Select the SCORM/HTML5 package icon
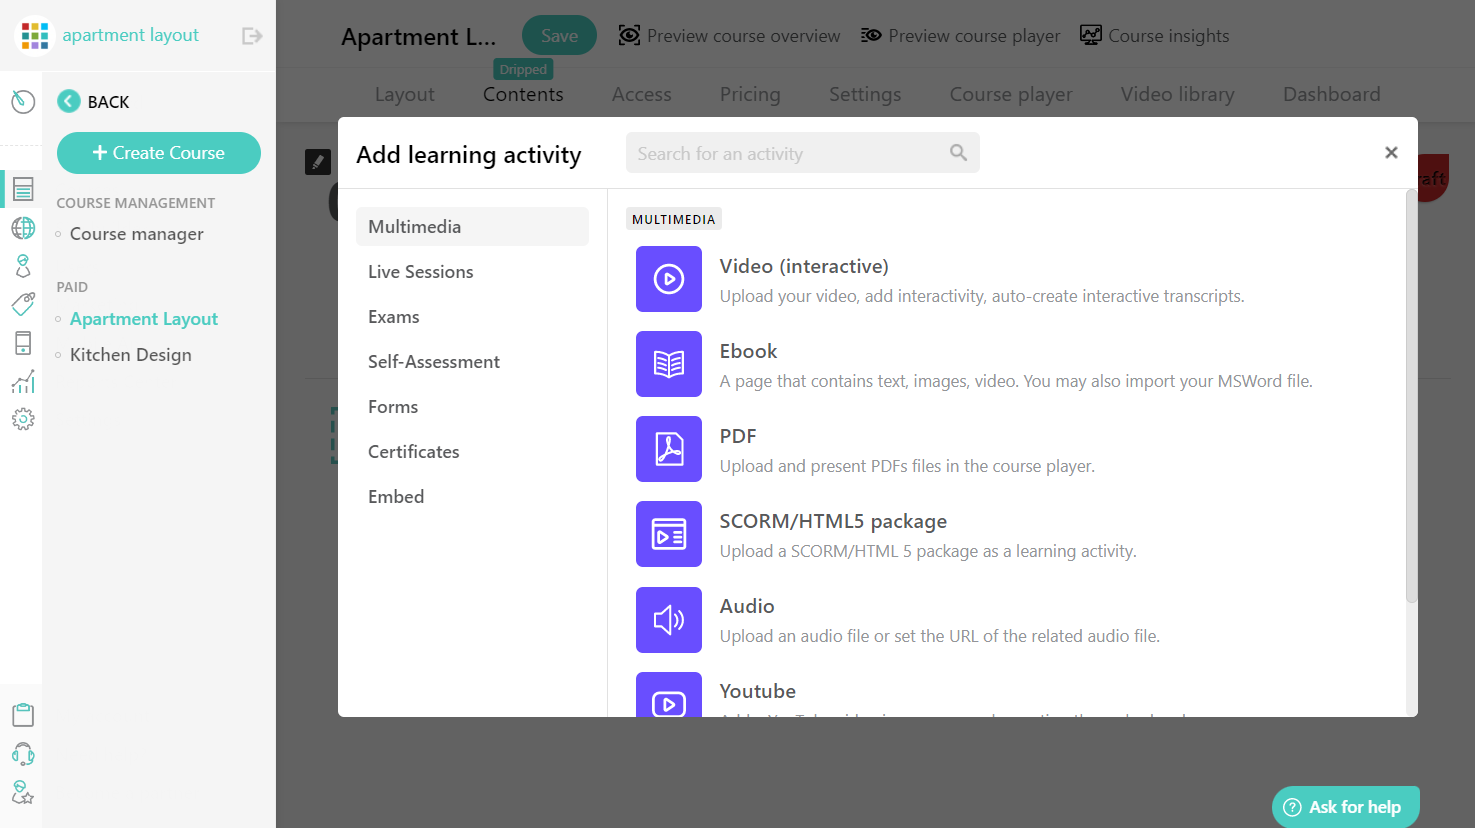The image size is (1475, 828). (x=669, y=534)
